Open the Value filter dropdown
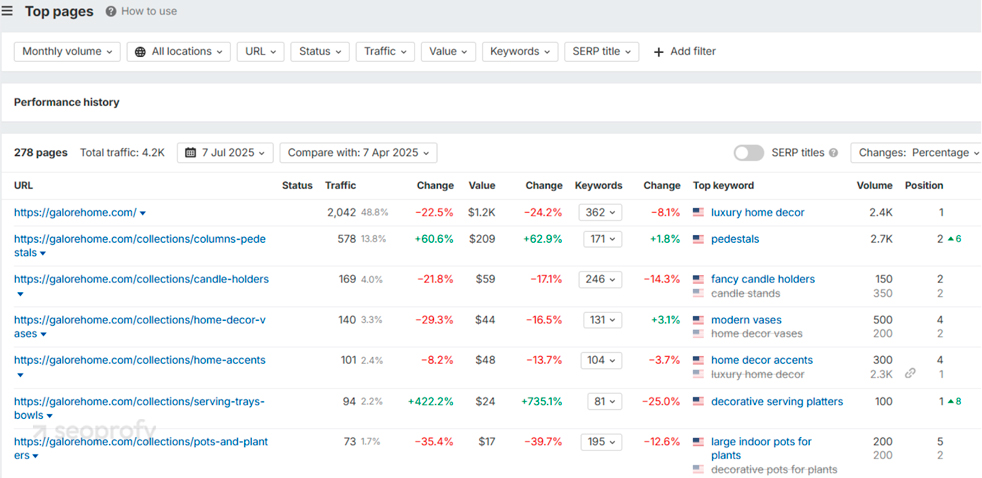The height and width of the screenshot is (478, 982). (448, 51)
